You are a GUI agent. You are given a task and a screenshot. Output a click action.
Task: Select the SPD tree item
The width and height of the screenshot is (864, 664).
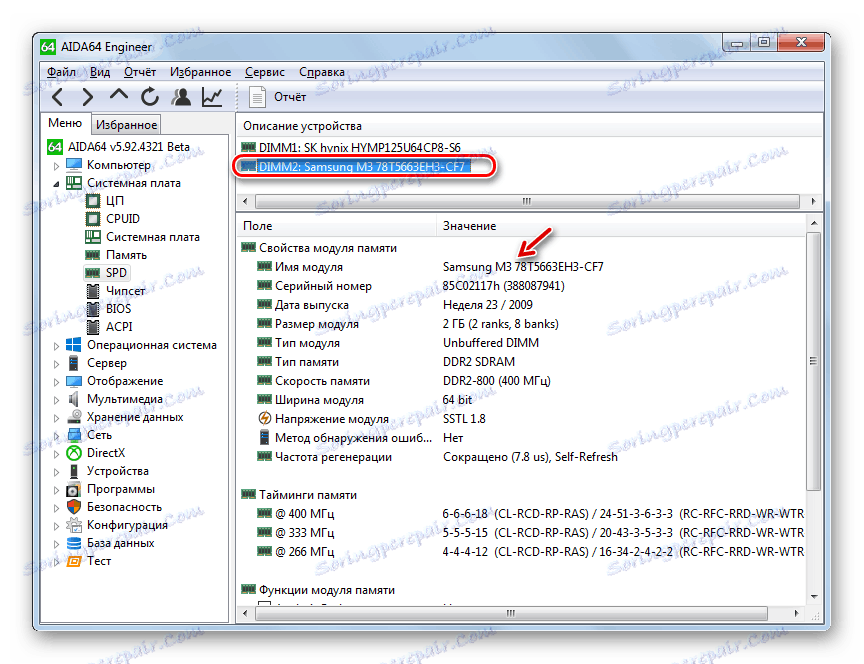[x=116, y=273]
